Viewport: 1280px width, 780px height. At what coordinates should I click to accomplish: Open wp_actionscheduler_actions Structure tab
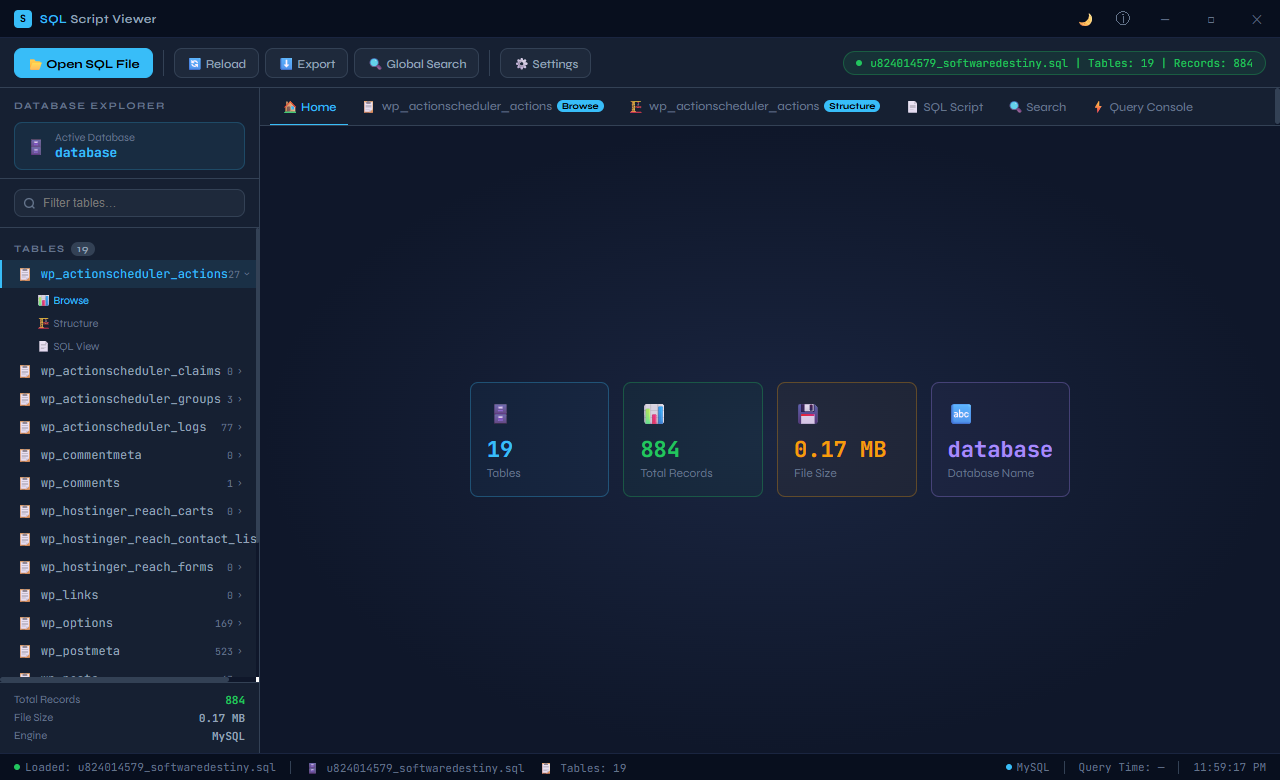[x=754, y=107]
